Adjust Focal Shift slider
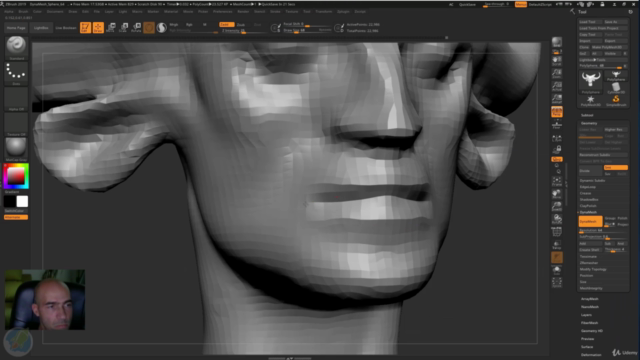Screen dimensions: 640x360 point(306,24)
